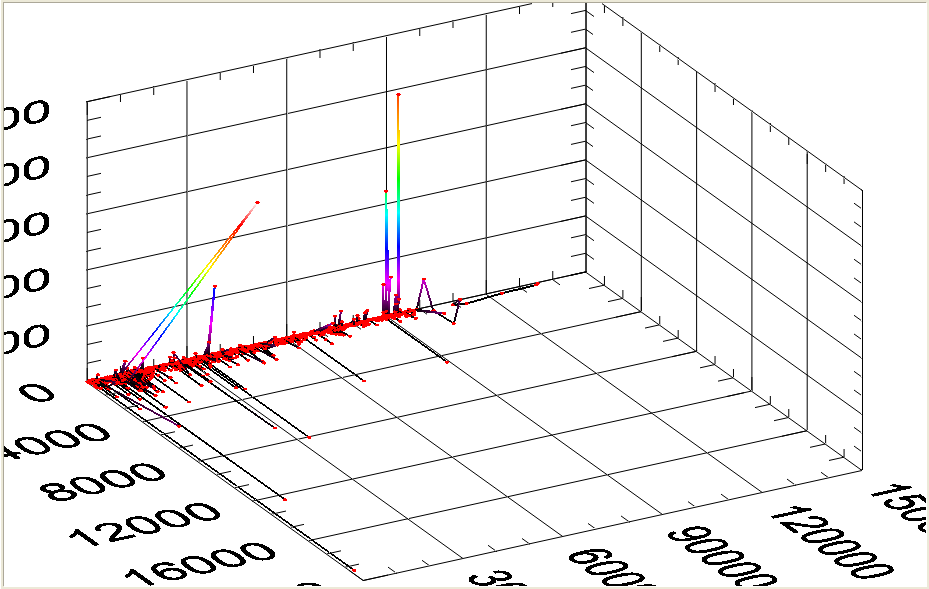The image size is (929, 589).
Task: Click the 120000 axis label
Action: [831, 541]
